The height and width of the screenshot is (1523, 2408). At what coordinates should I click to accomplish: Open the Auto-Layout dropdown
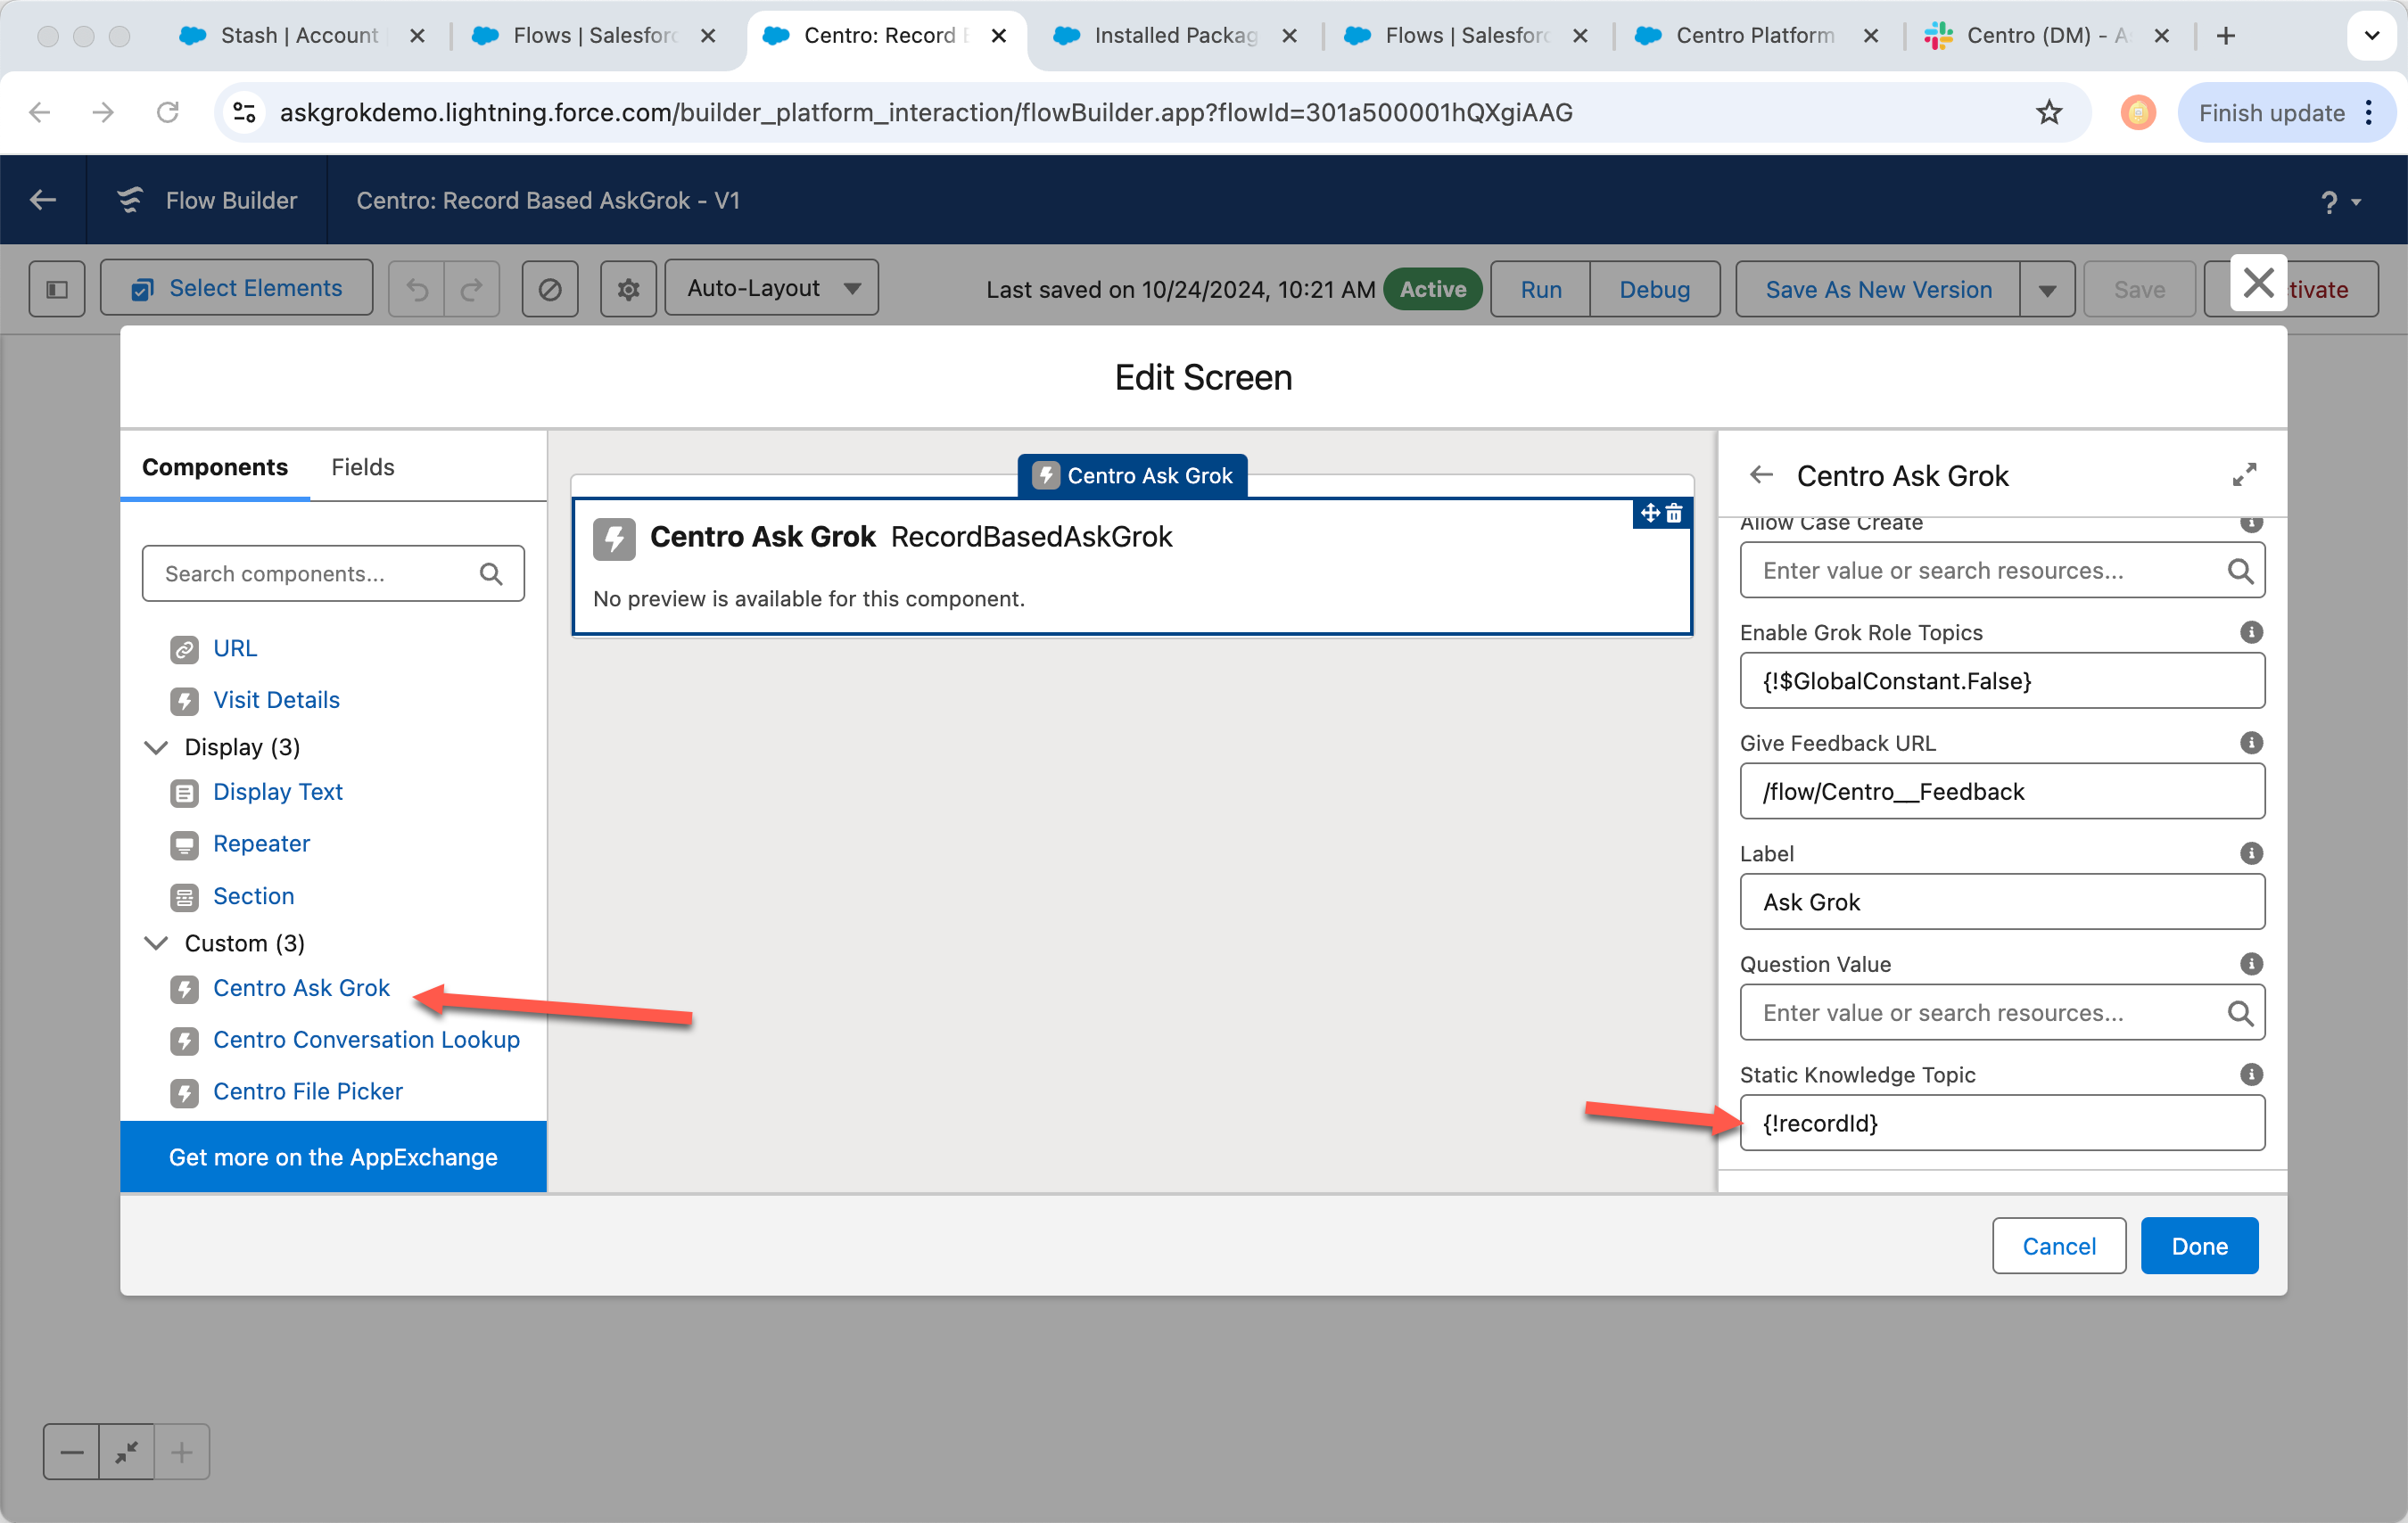tap(771, 289)
